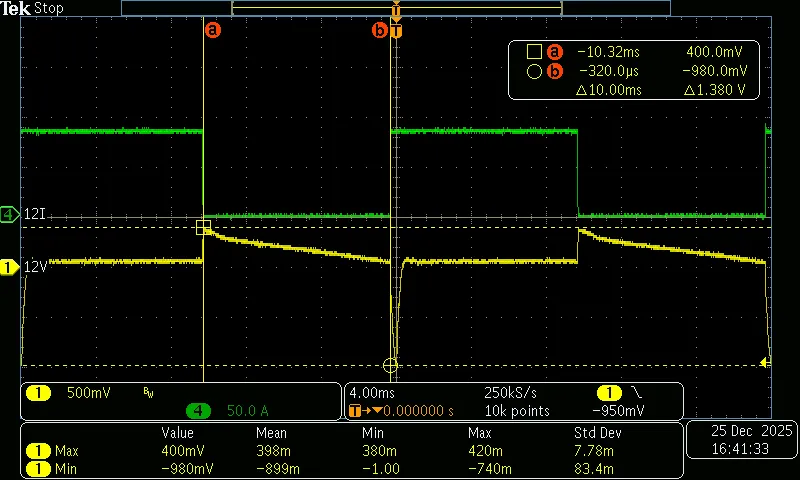Click the falling edge trigger slope icon
Screen dimensions: 800x480
[637, 392]
